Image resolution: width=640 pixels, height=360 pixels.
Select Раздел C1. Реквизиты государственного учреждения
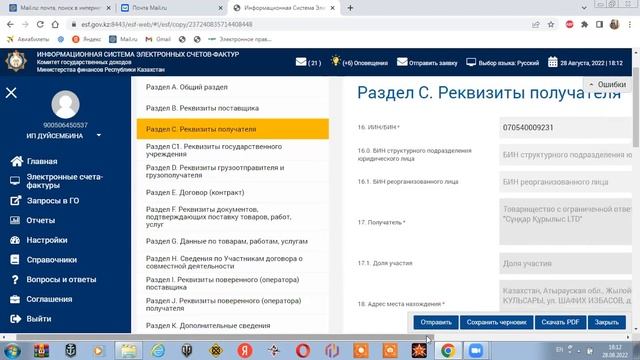[233, 150]
